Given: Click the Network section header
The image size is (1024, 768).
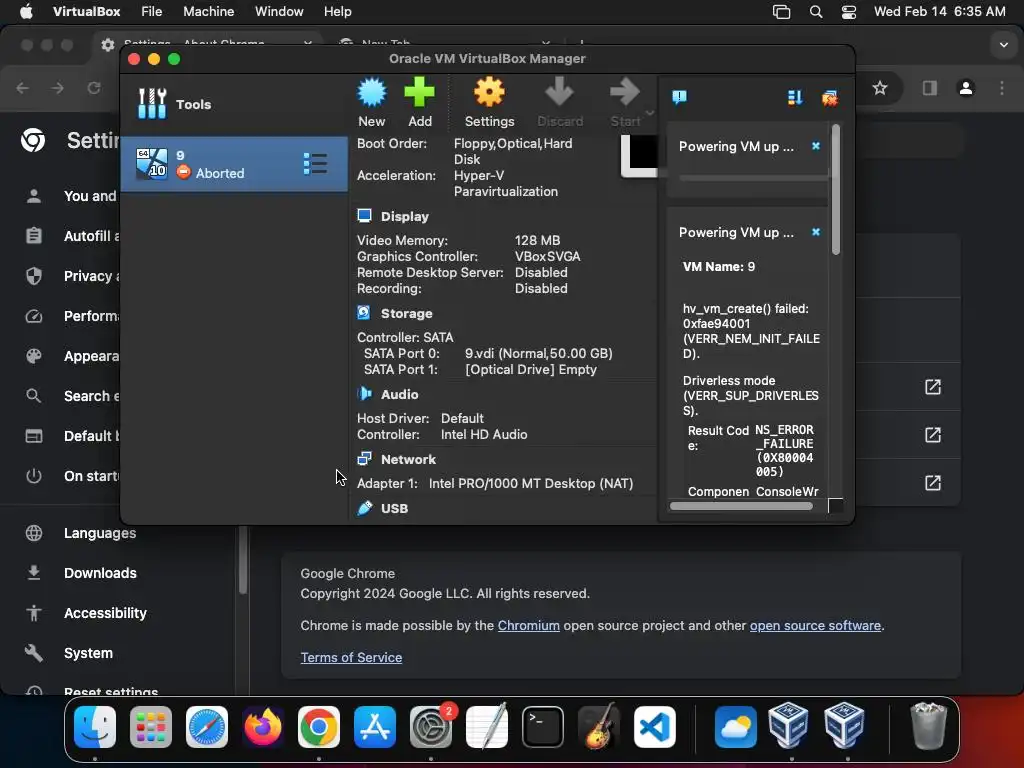Looking at the screenshot, I should pos(408,459).
